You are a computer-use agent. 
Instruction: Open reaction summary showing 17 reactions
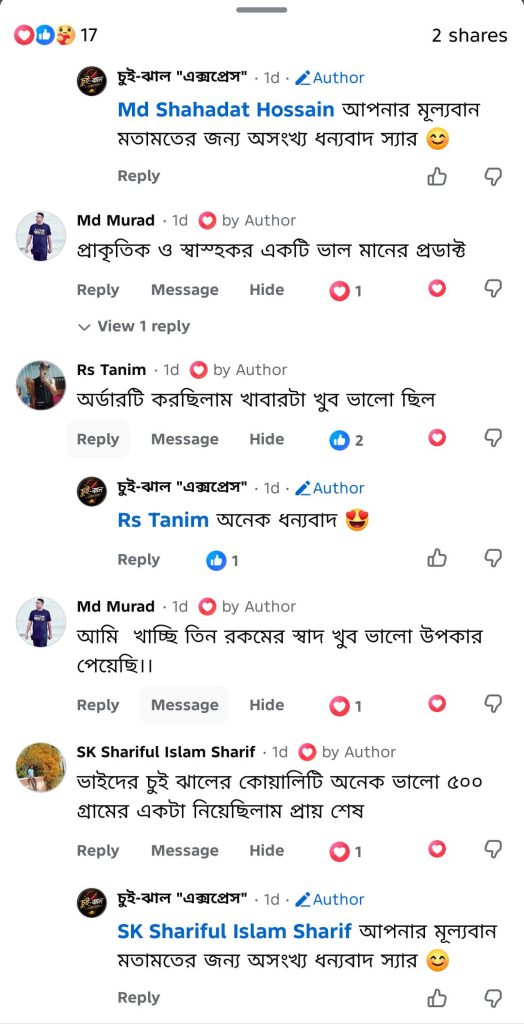coord(56,35)
